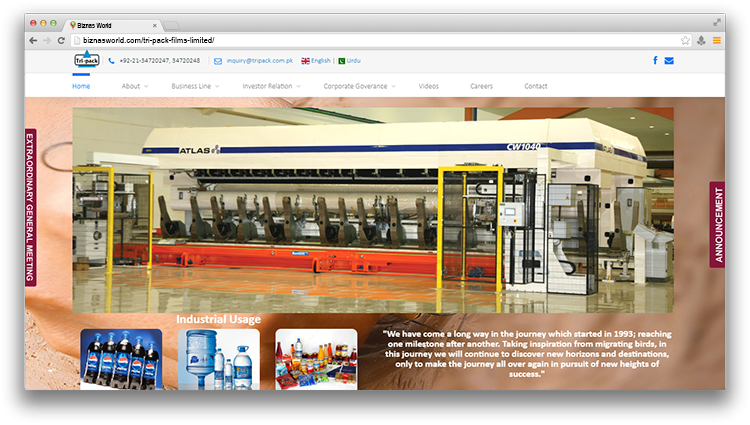
Task: Open the Corporate Goverance menu
Action: pos(358,86)
